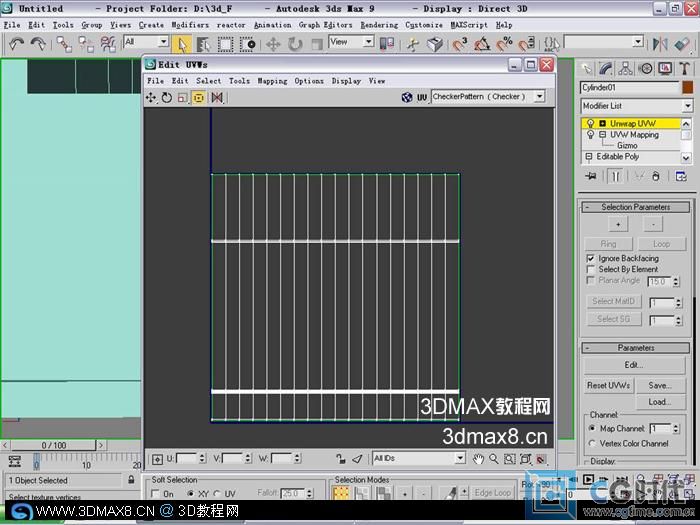
Task: Select Map Channel radio button
Action: coord(592,428)
